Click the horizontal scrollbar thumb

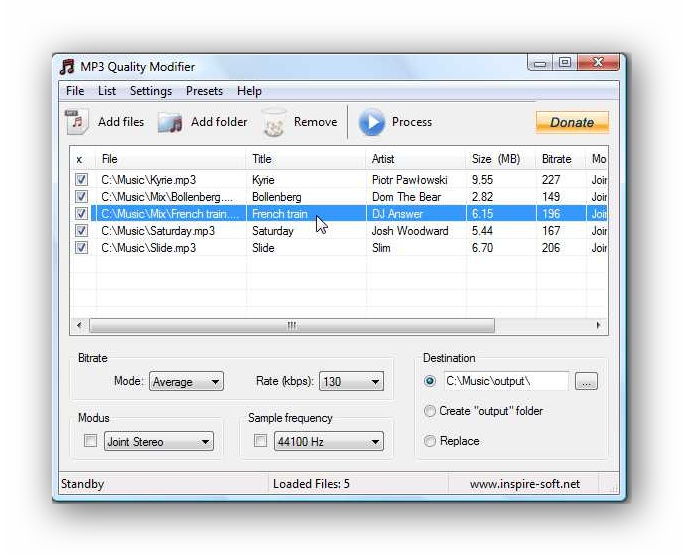[x=292, y=325]
